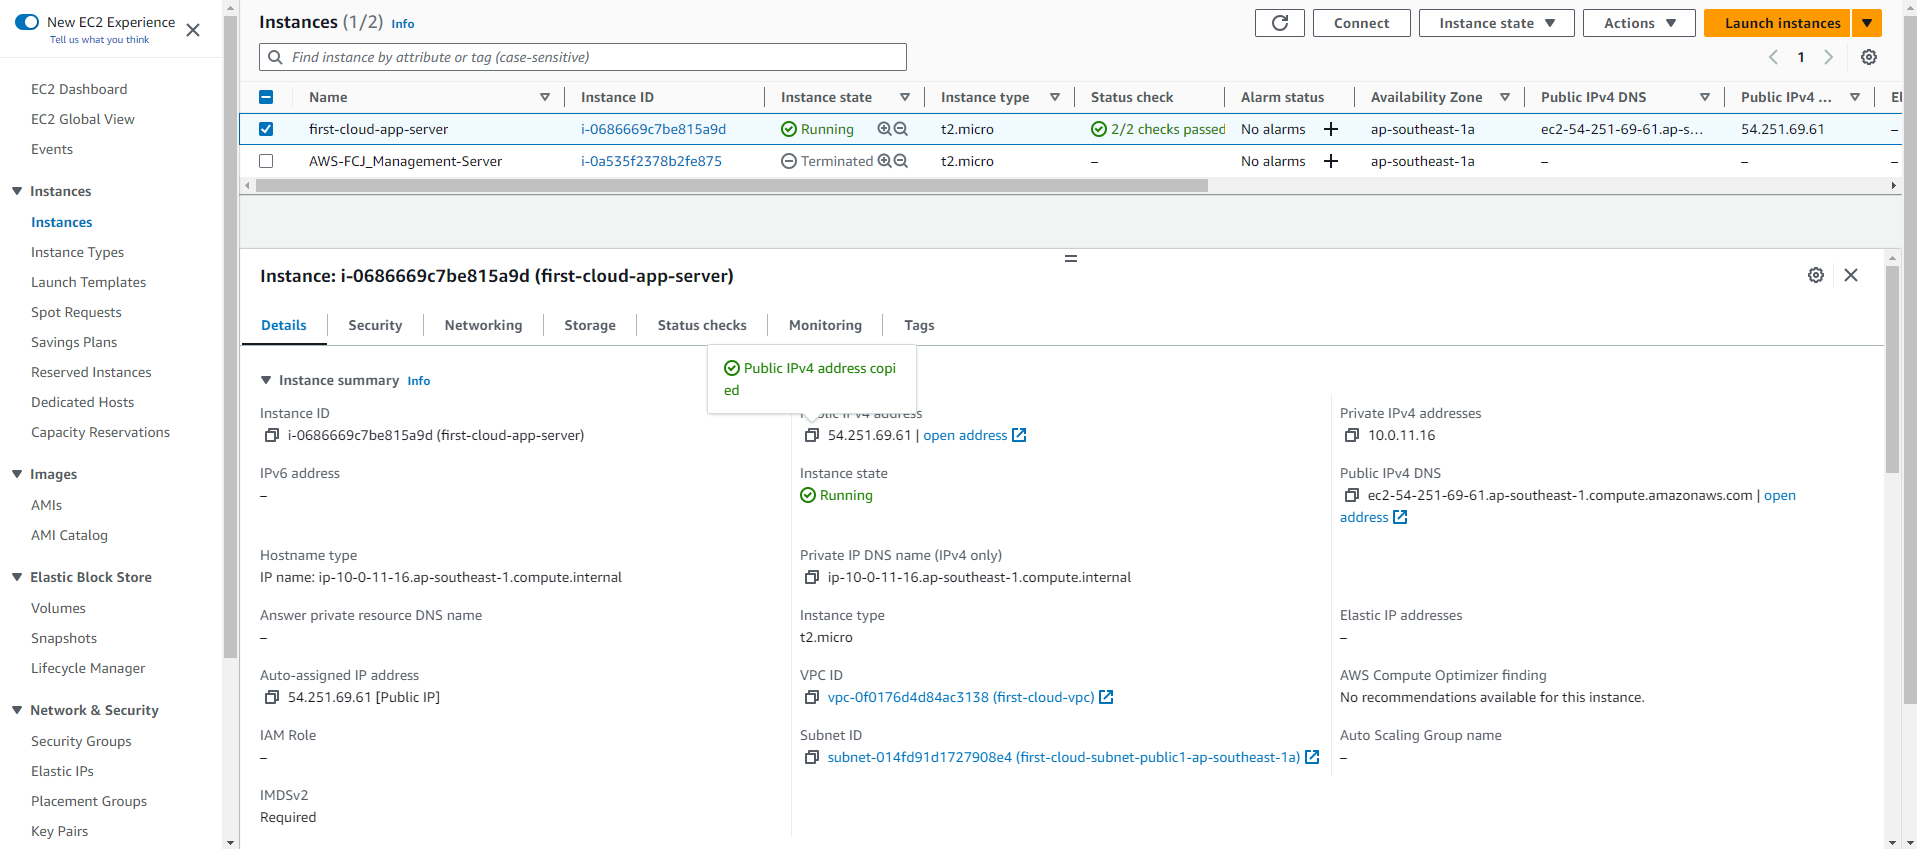Viewport: 1917px width, 849px height.
Task: Open AMI Catalog in sidebar
Action: pos(69,535)
